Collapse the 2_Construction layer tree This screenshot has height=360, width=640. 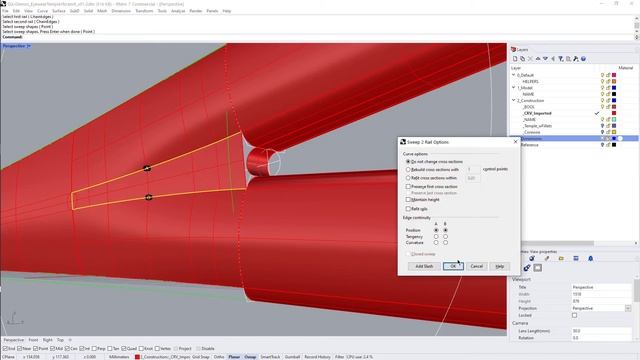click(x=513, y=100)
